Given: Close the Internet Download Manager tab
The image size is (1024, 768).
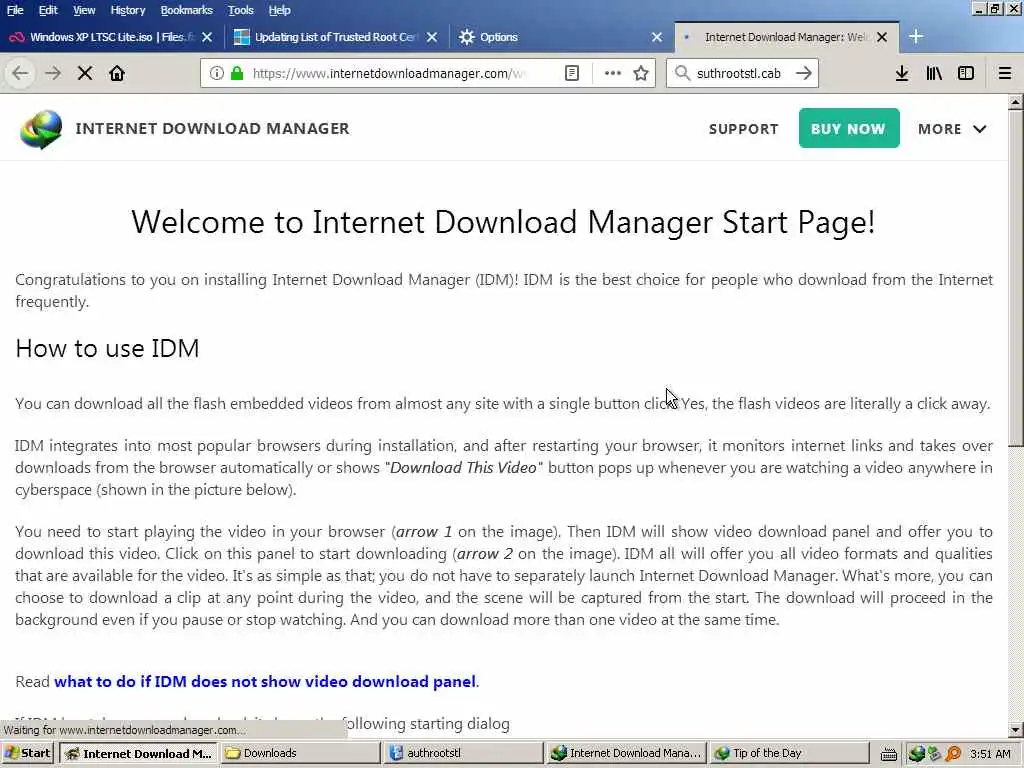Looking at the screenshot, I should [882, 37].
